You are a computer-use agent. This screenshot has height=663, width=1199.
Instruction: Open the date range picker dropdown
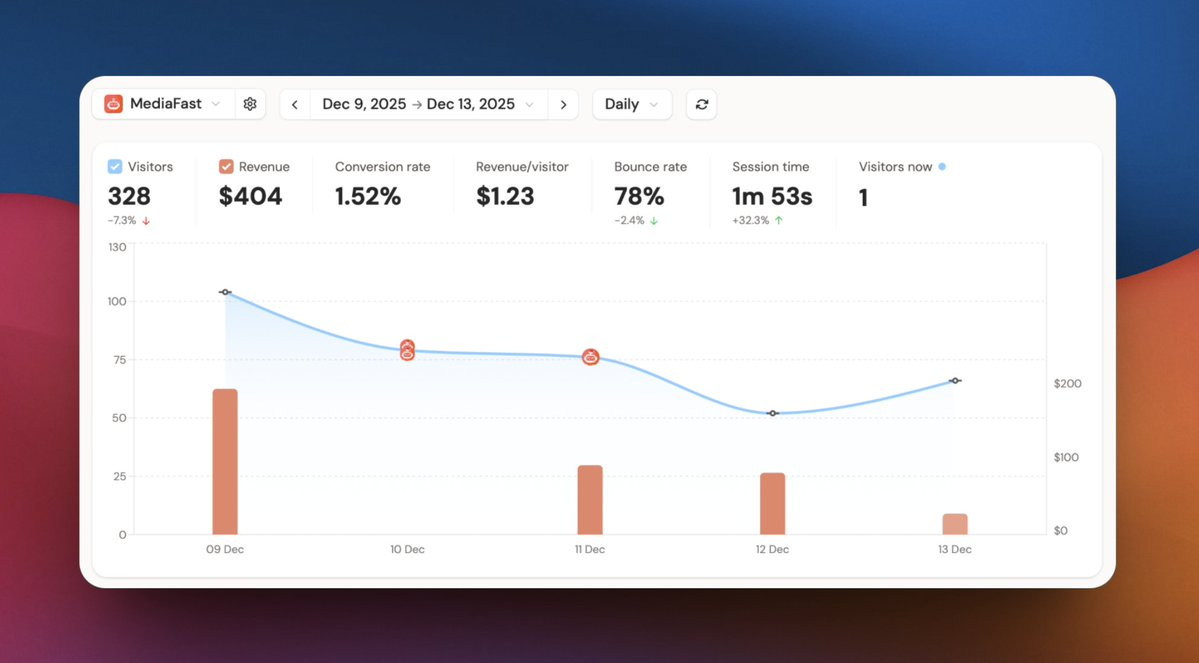click(428, 105)
